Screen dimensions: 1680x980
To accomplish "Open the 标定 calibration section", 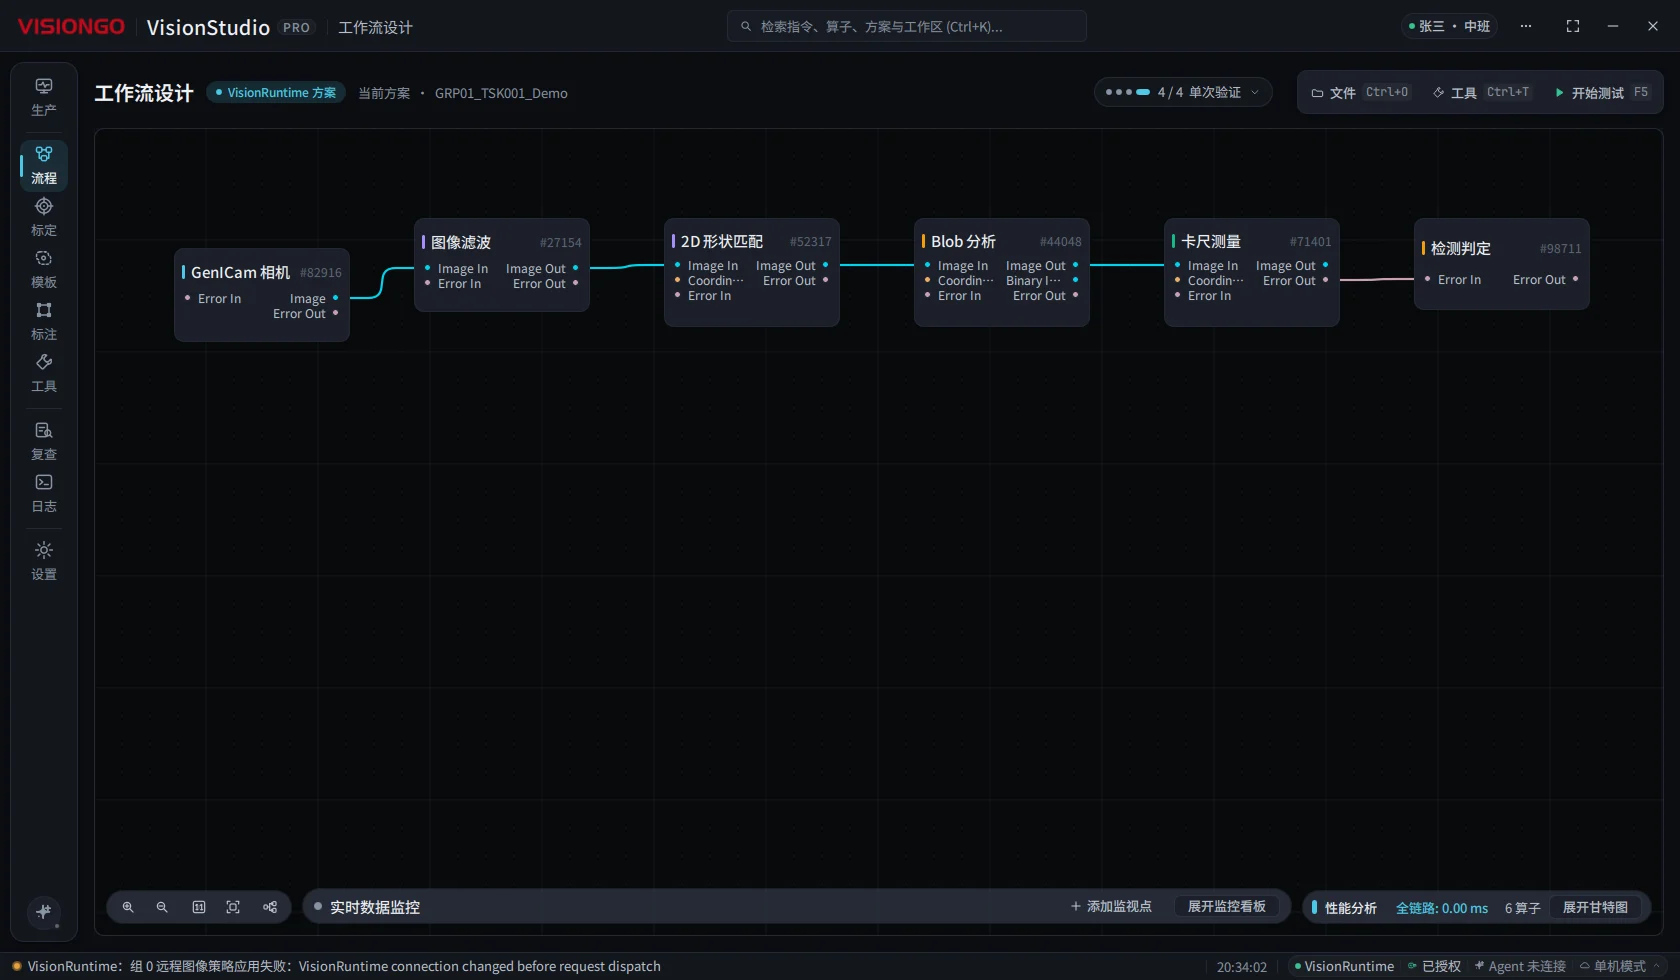I will [44, 217].
